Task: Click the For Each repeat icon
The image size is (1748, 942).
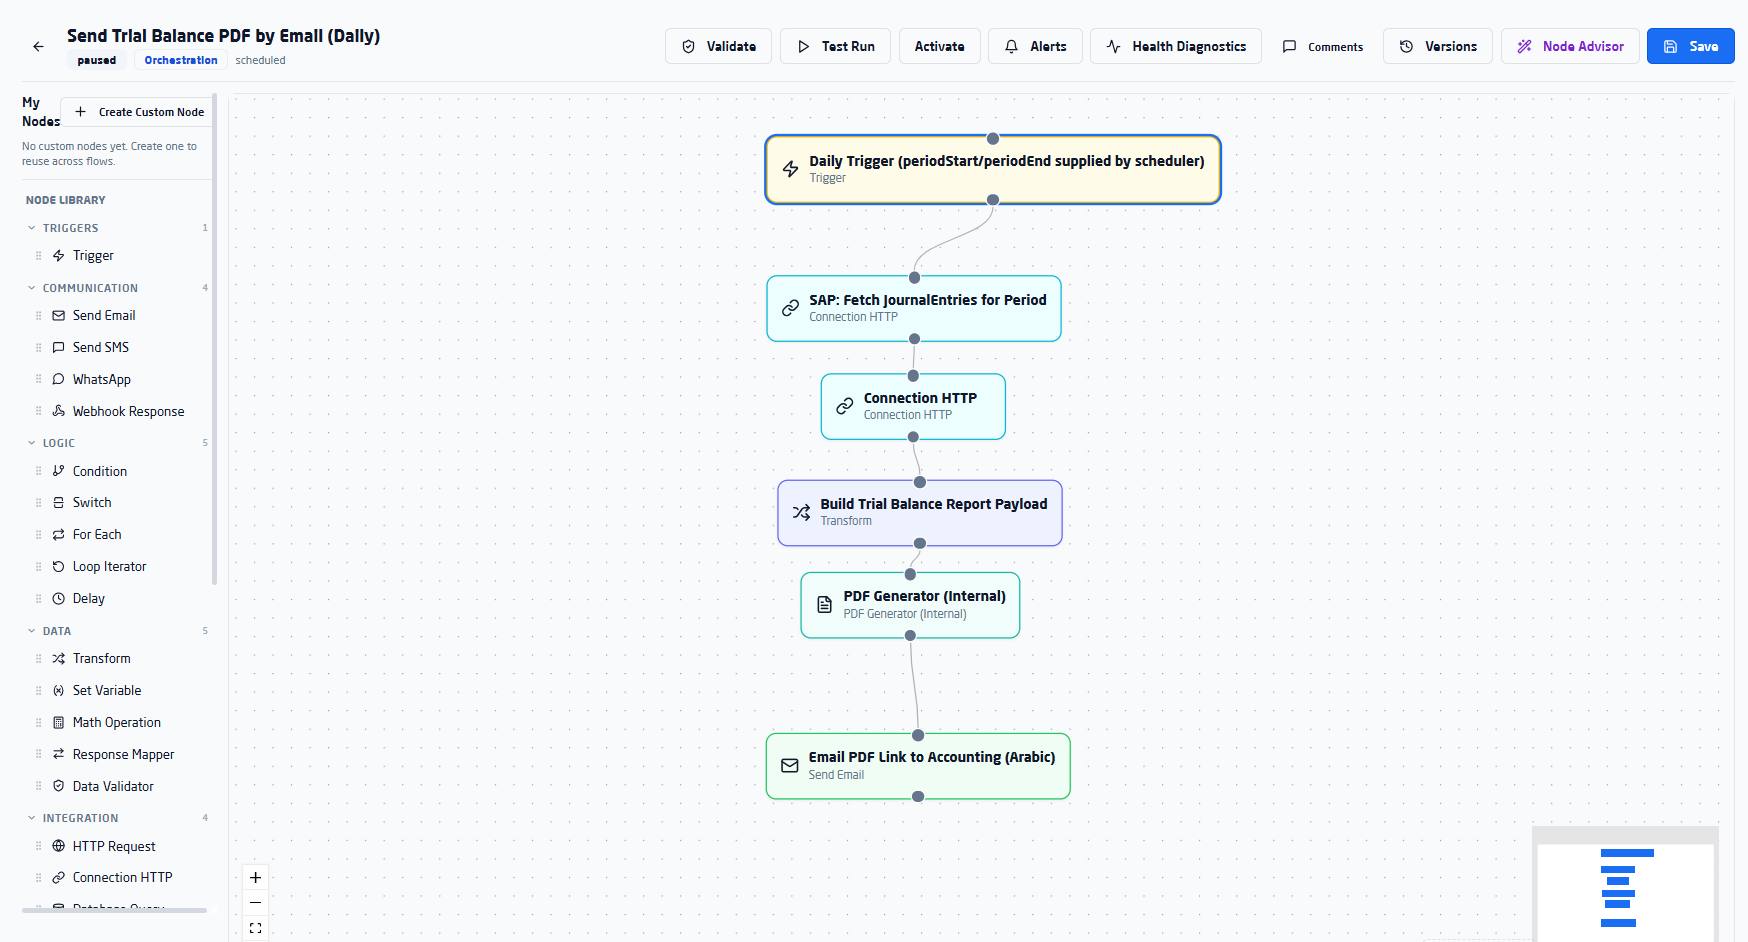Action: (58, 535)
